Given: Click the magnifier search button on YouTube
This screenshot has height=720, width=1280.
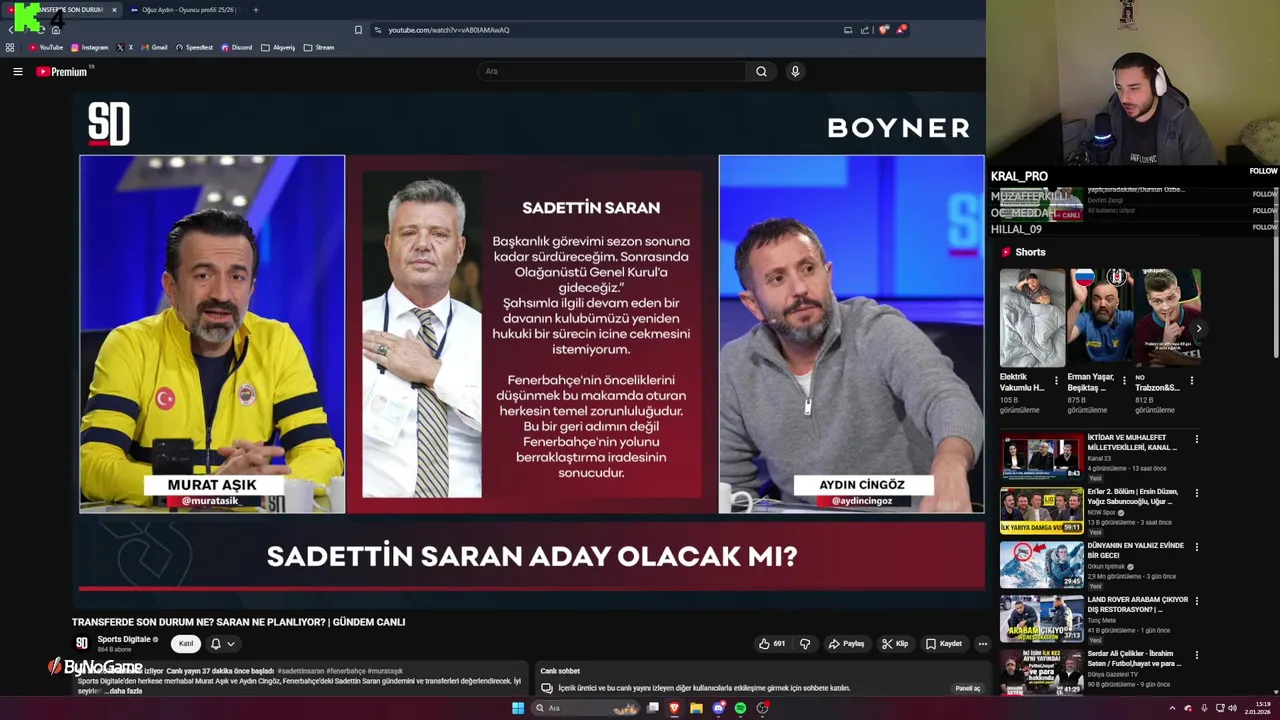Looking at the screenshot, I should click(761, 71).
